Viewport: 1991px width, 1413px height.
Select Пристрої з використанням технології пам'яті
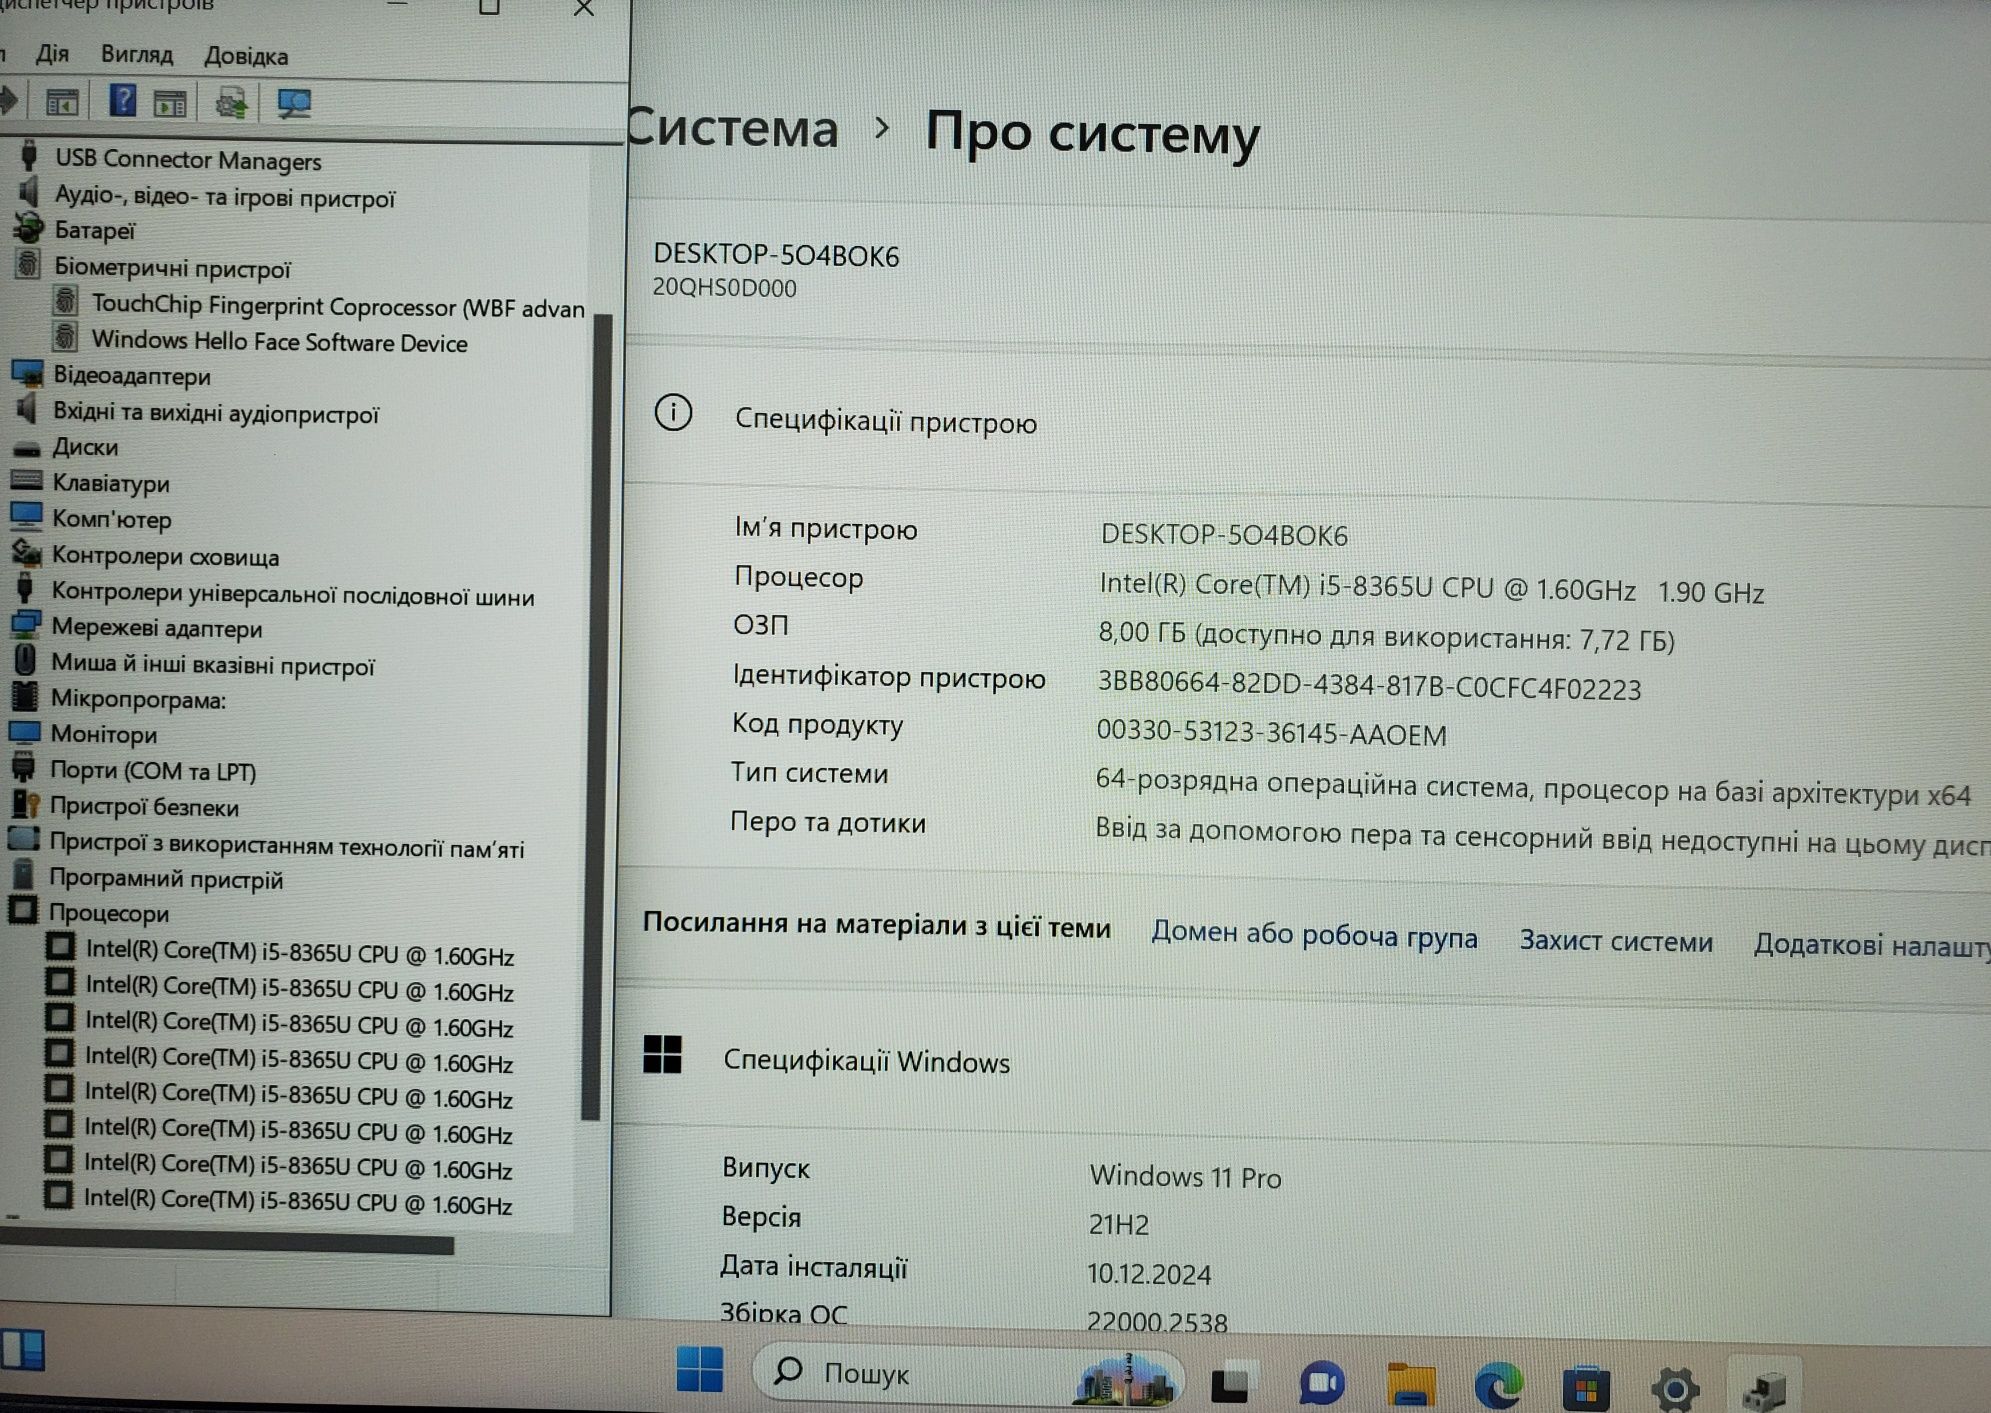[x=286, y=846]
